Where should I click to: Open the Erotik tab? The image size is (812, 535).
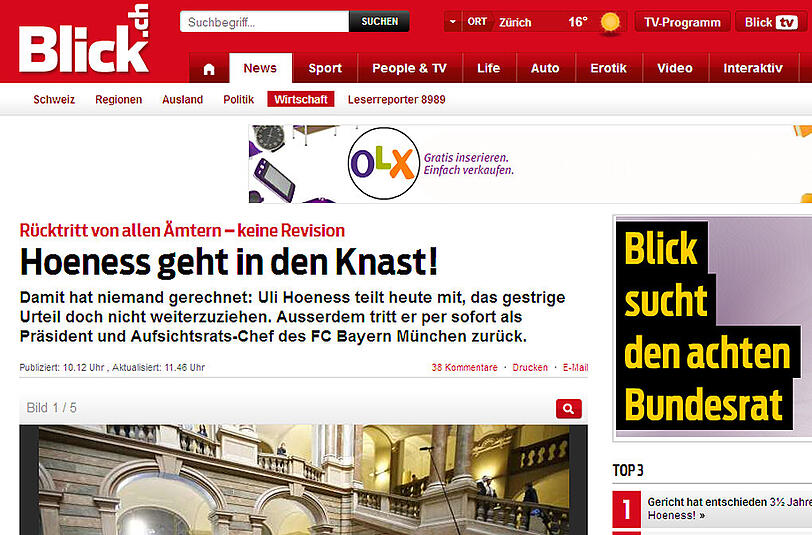click(x=608, y=68)
